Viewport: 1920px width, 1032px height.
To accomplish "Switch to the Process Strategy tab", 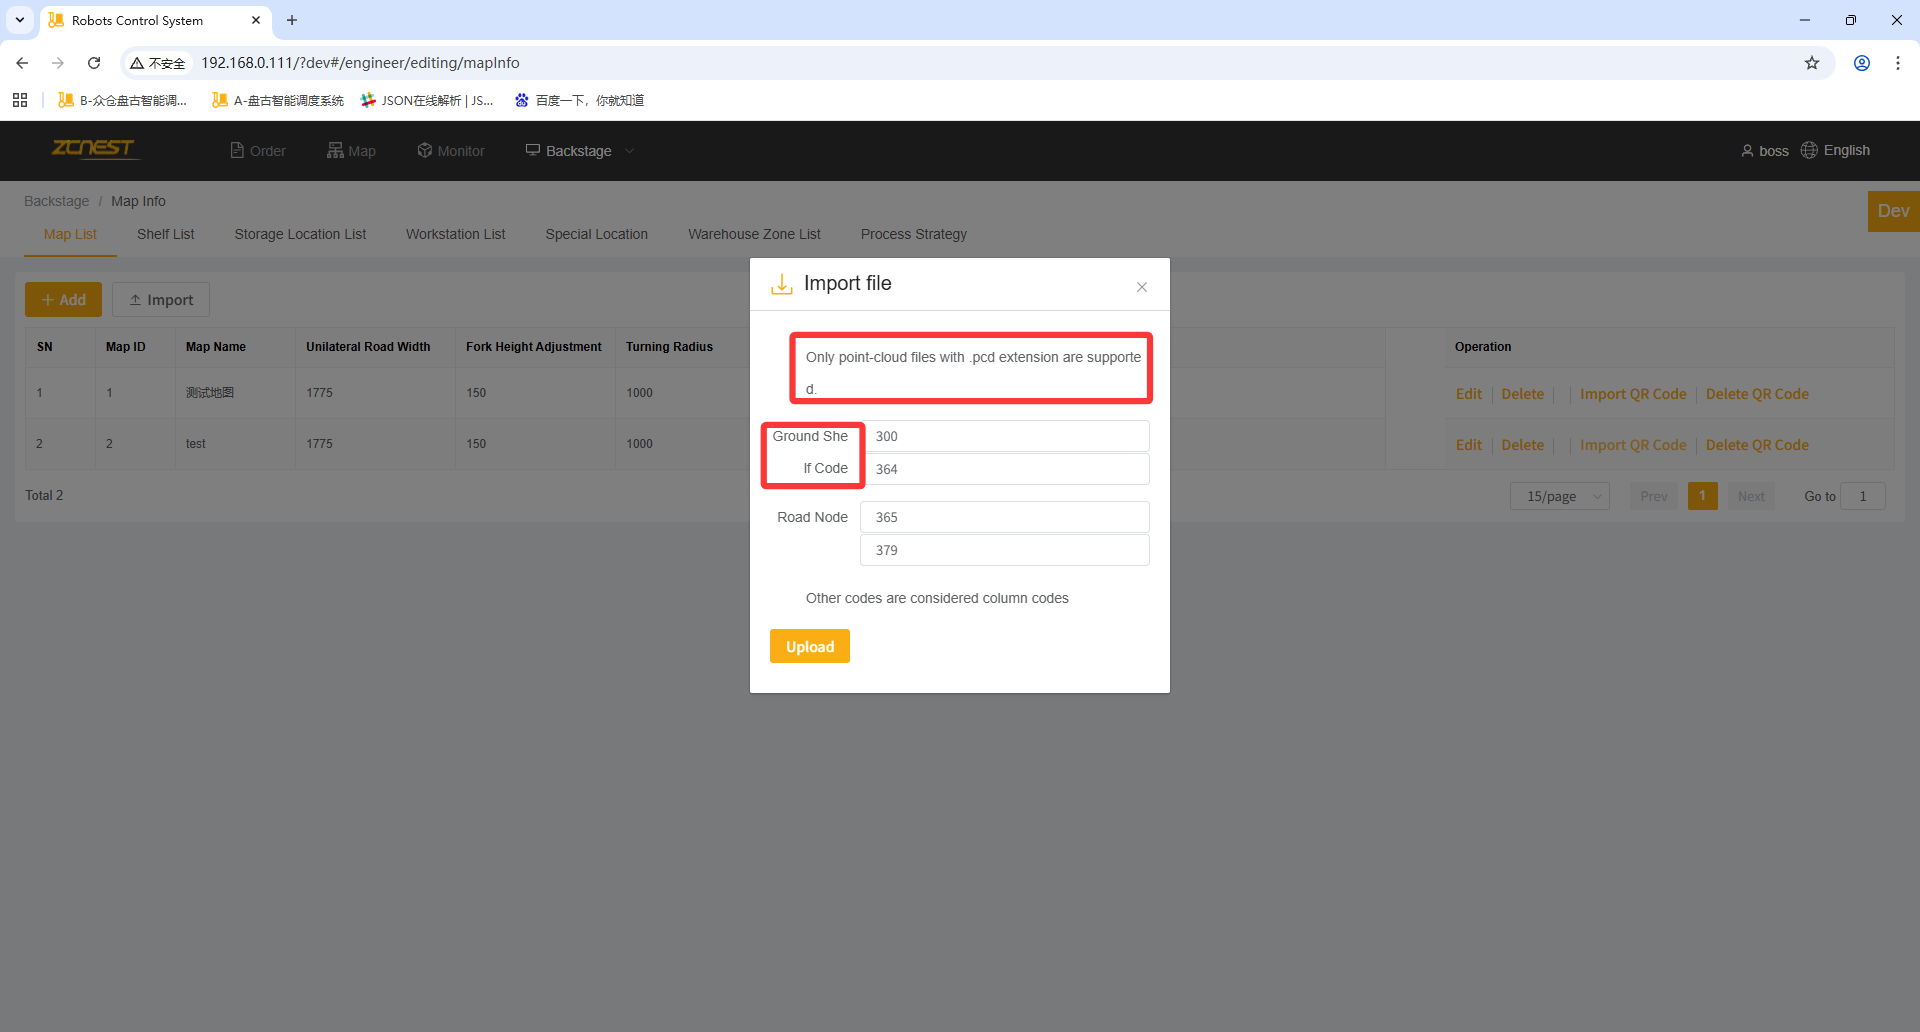I will click(913, 234).
